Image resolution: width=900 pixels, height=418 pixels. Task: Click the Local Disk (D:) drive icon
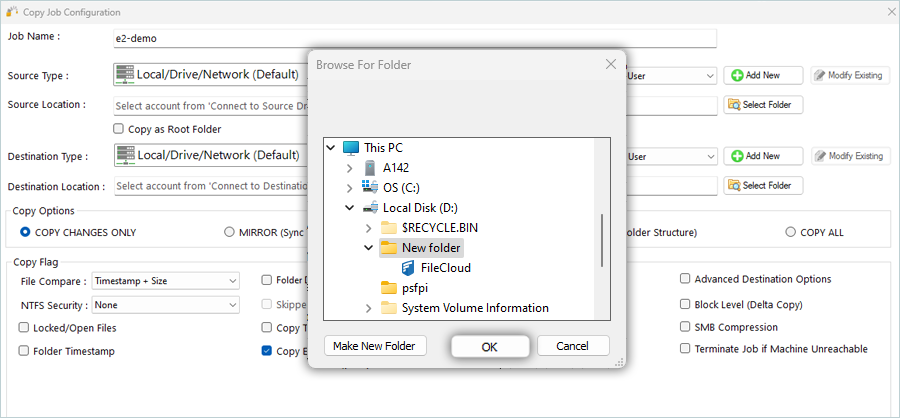370,207
